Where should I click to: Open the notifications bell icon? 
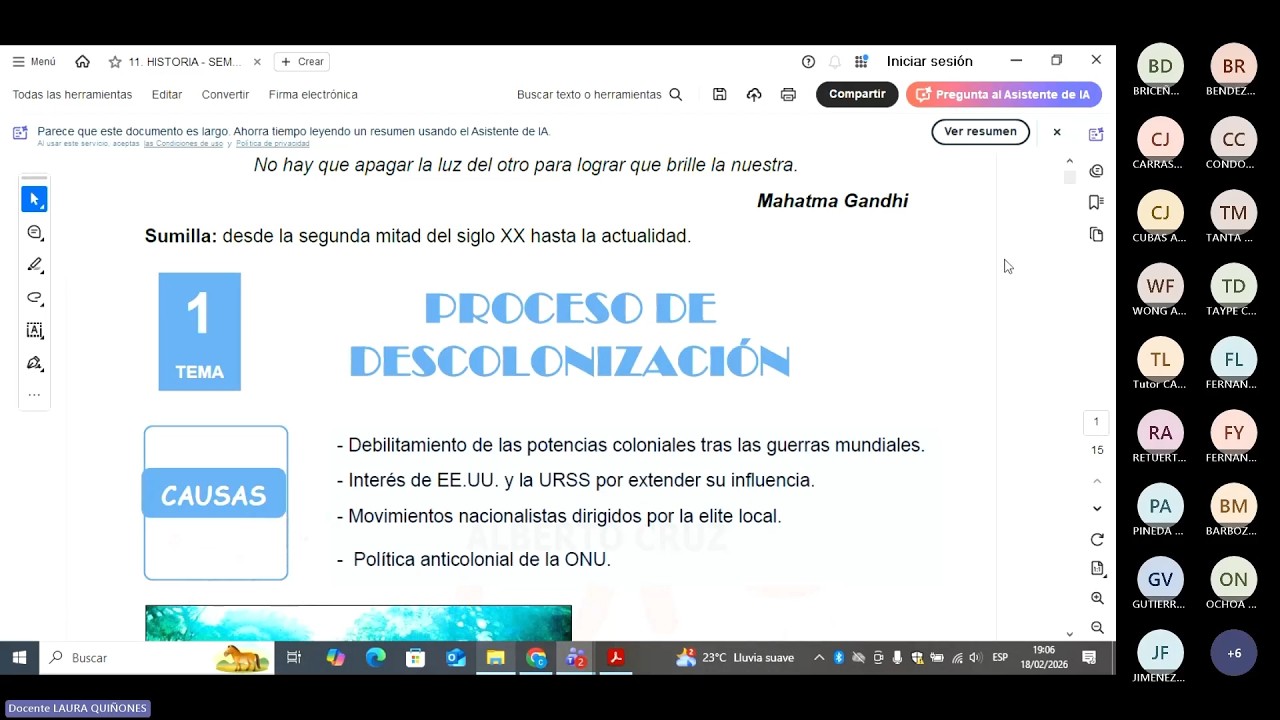tap(835, 62)
